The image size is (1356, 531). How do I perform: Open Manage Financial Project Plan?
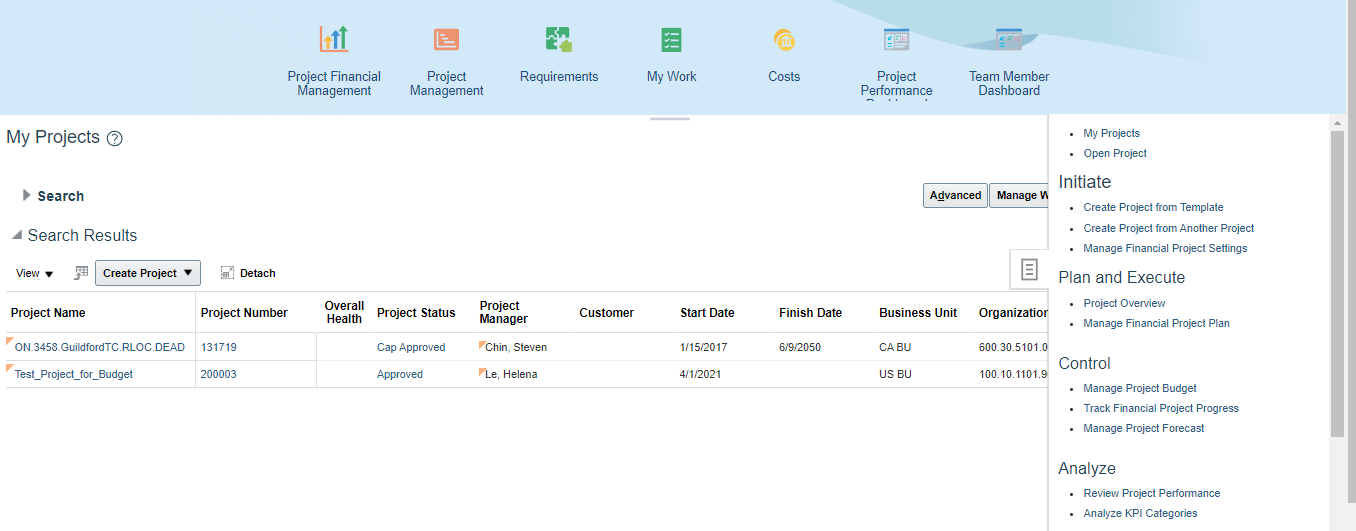click(x=1156, y=323)
